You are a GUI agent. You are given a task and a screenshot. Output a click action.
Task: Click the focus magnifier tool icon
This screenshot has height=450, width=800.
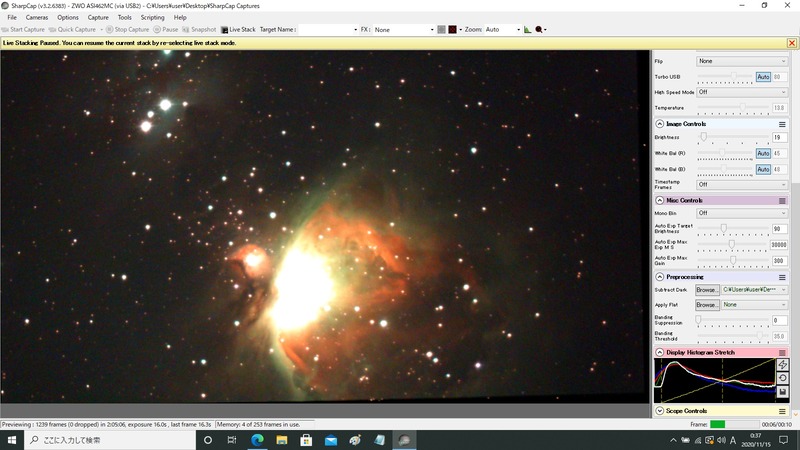point(539,30)
